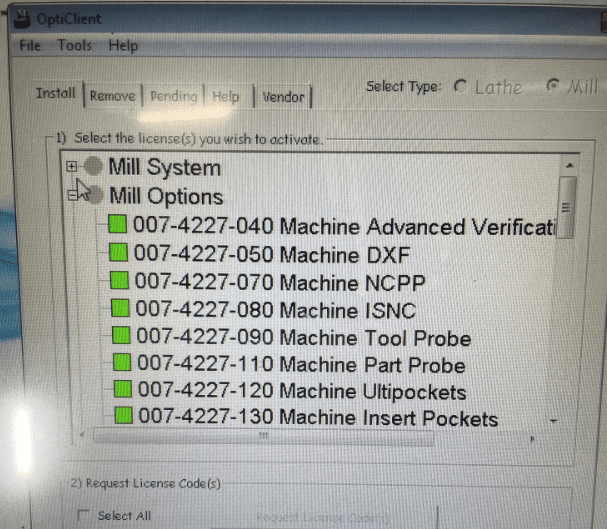Expand the Mill System tree node
The width and height of the screenshot is (607, 529).
[71, 167]
